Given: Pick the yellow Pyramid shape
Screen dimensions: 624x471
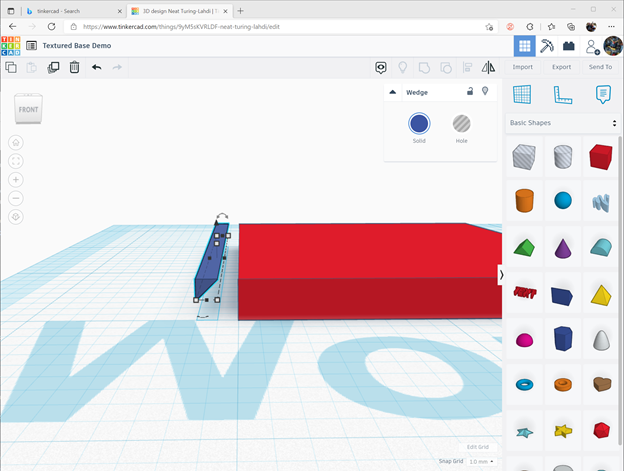Looking at the screenshot, I should pyautogui.click(x=601, y=295).
